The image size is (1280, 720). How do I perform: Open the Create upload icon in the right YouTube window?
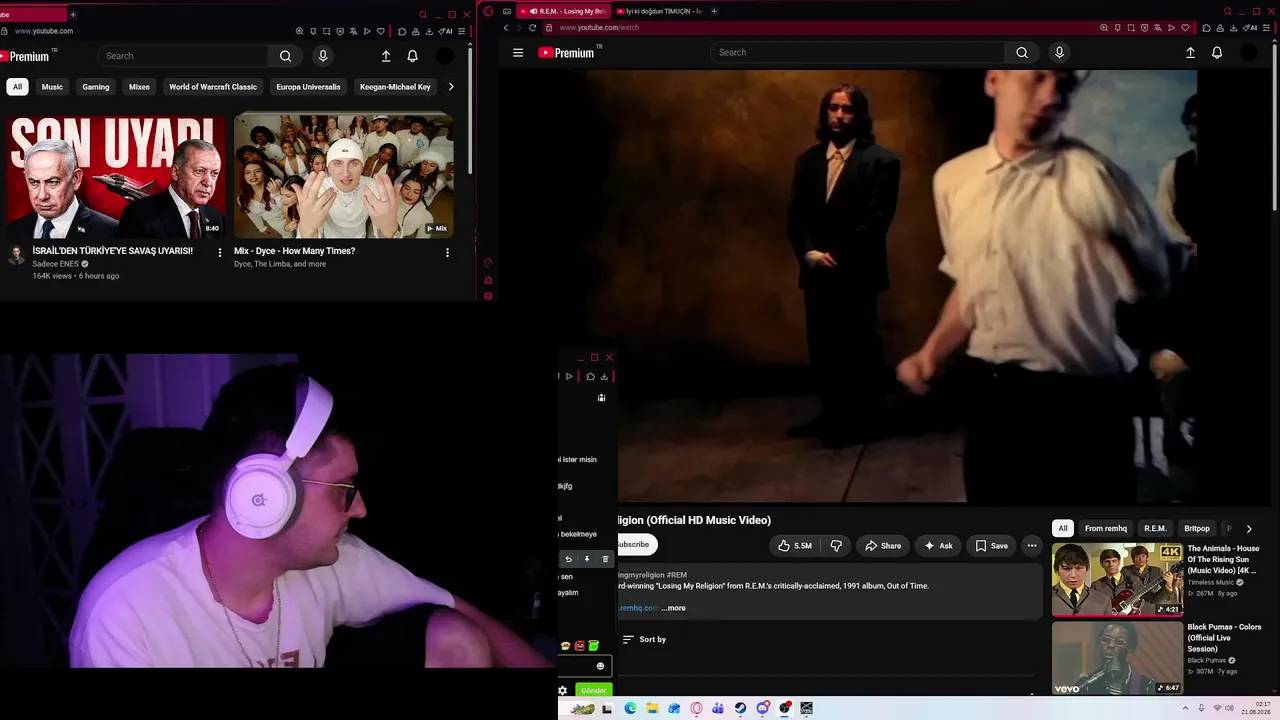click(x=1190, y=53)
